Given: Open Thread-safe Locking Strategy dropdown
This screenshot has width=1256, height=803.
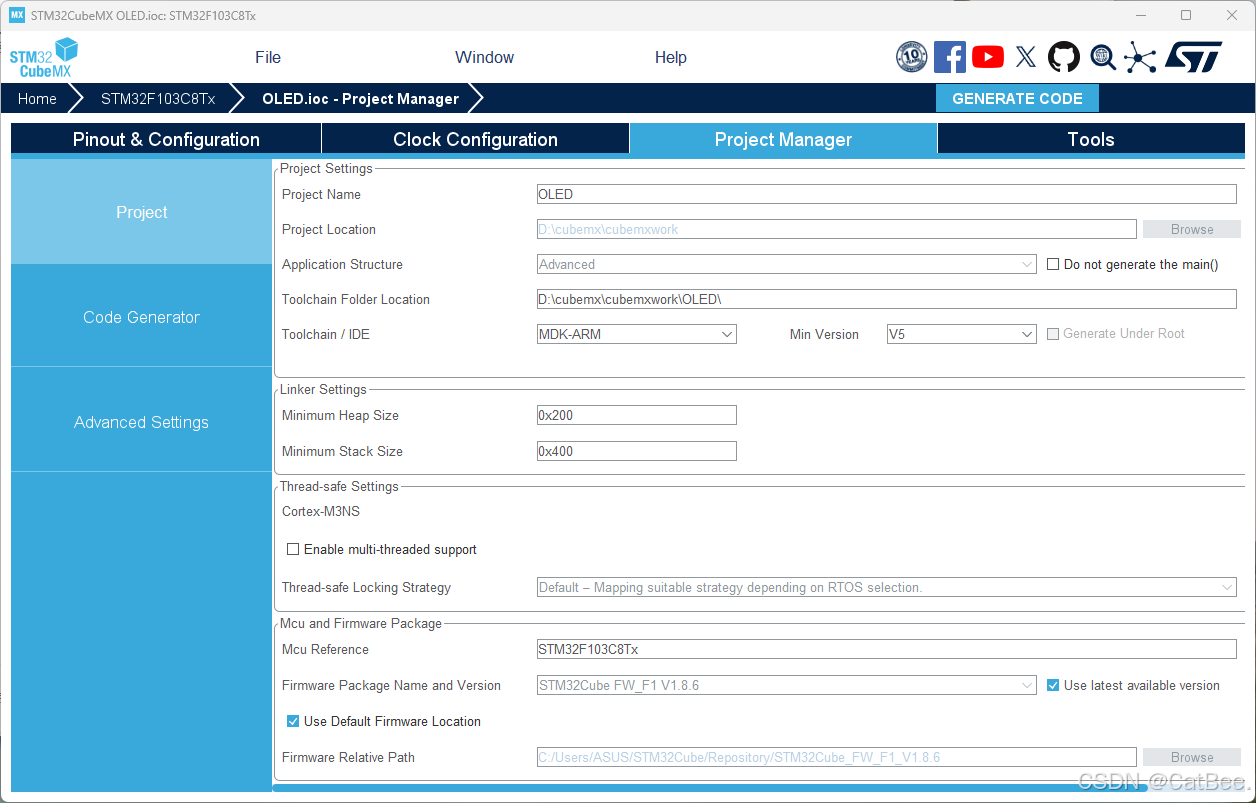Looking at the screenshot, I should [x=887, y=587].
